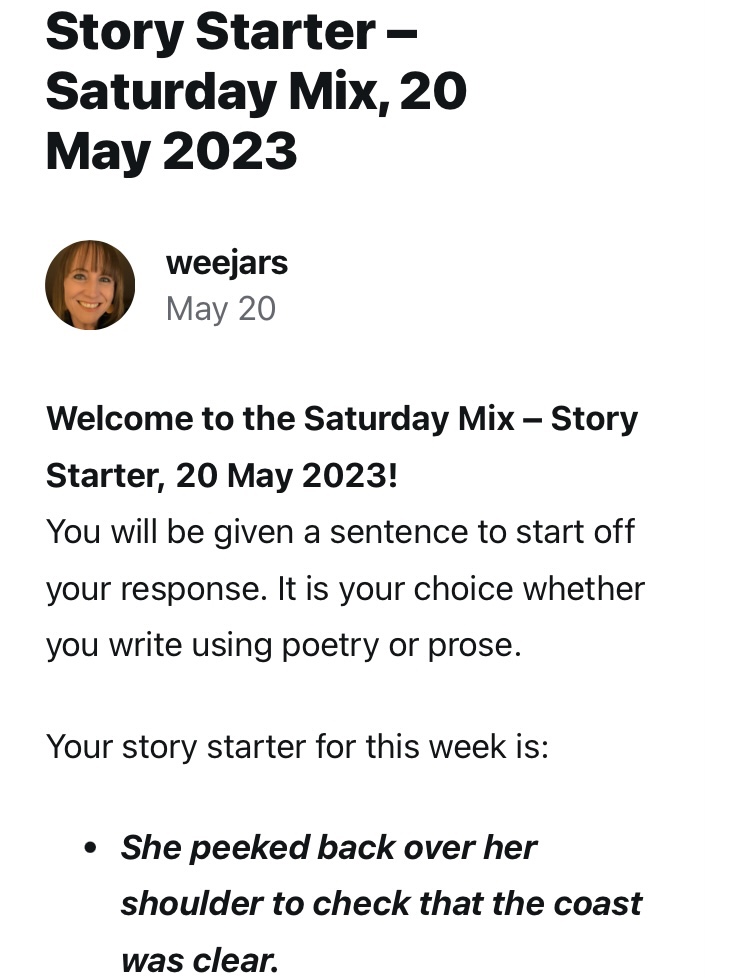This screenshot has height=978, width=750.
Task: Click the 'You will be given a sentence' line
Action: click(340, 531)
